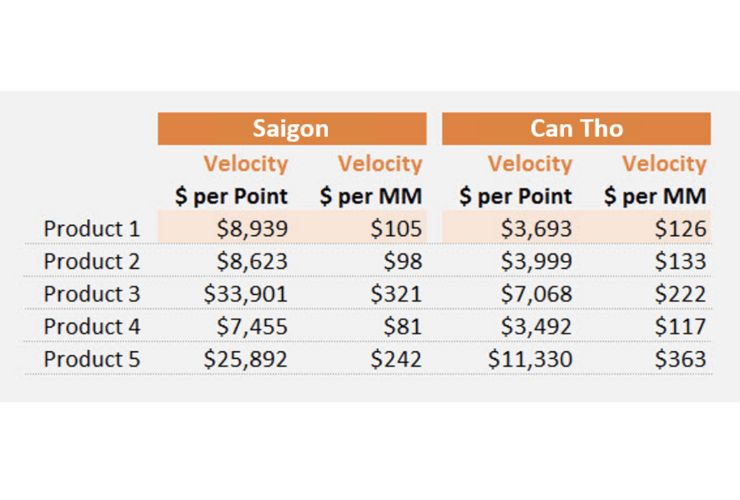Select the Saigon header cell
This screenshot has width=740, height=500.
pos(292,128)
